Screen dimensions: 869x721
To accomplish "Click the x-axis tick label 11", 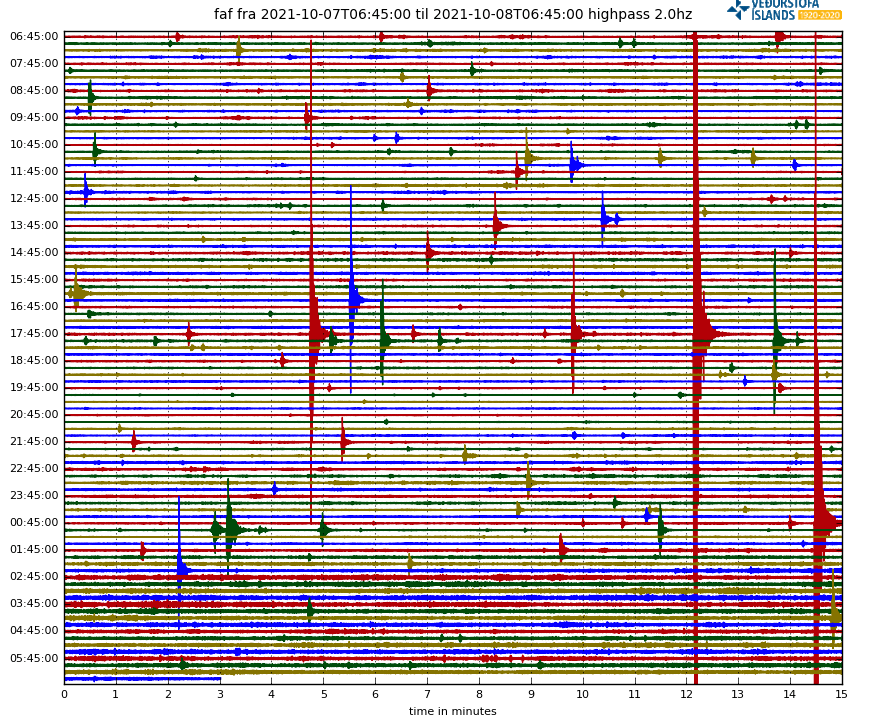I will click(635, 694).
